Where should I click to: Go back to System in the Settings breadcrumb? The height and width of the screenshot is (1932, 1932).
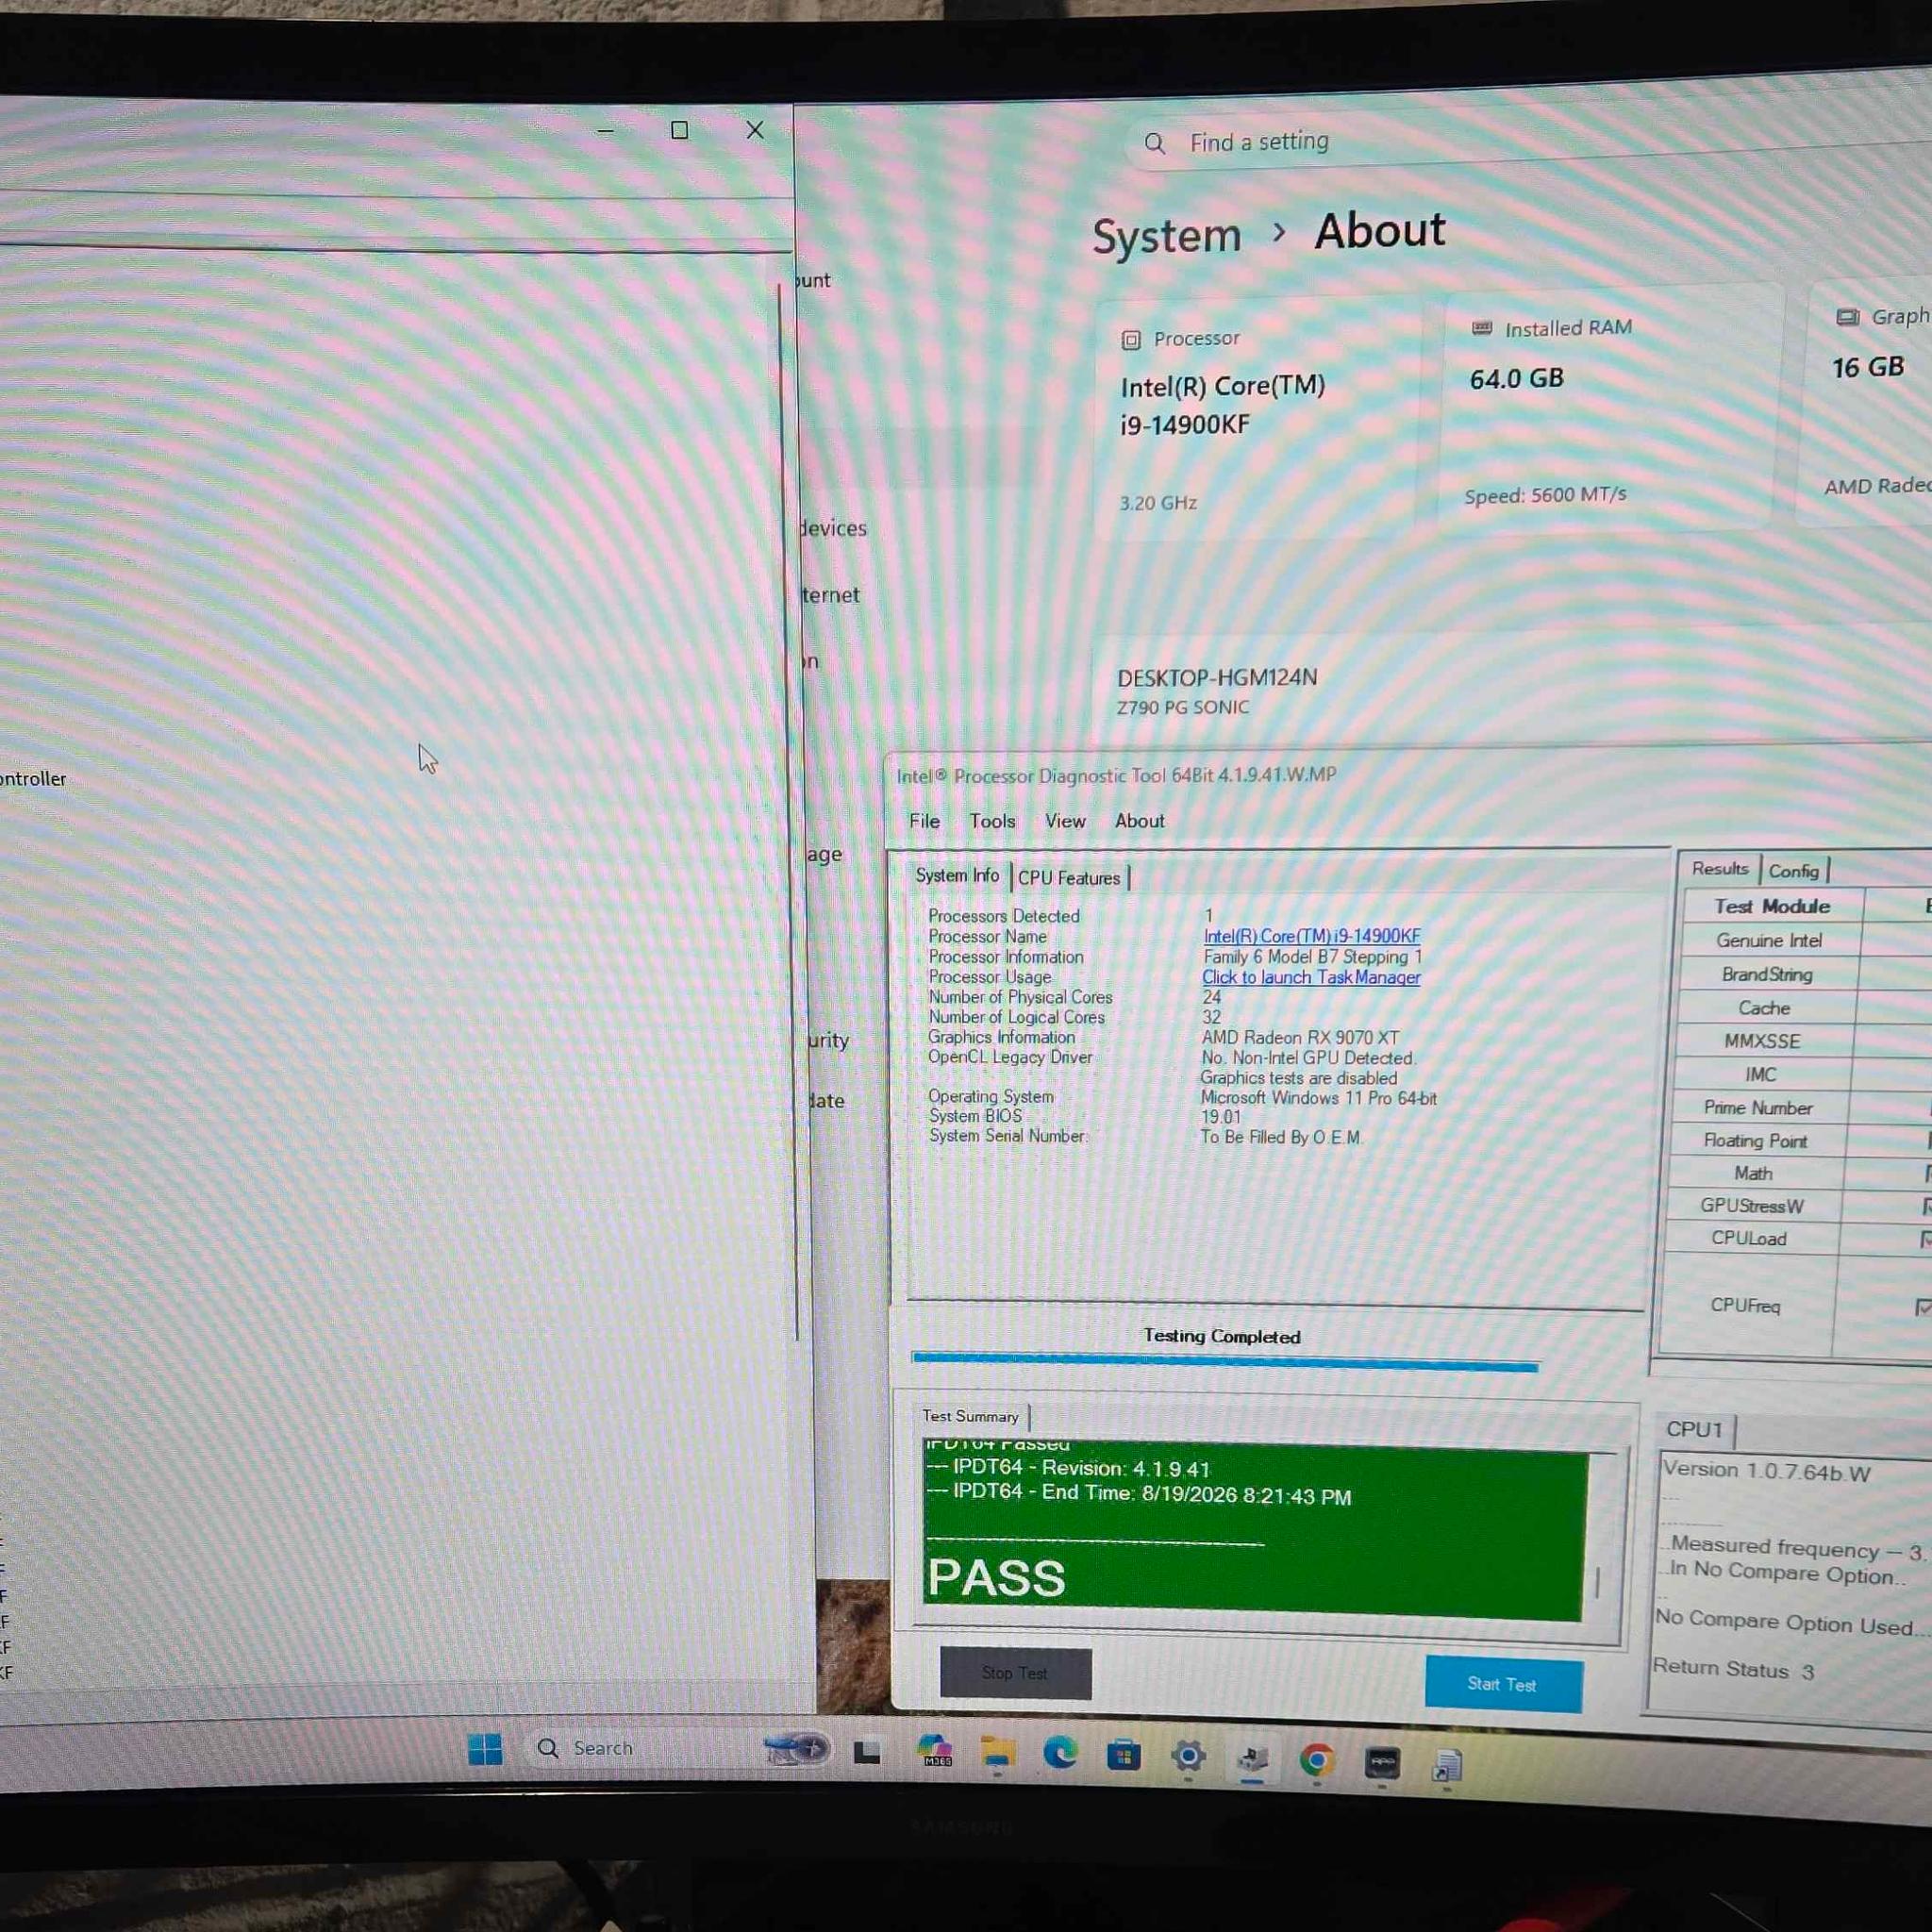(1166, 237)
